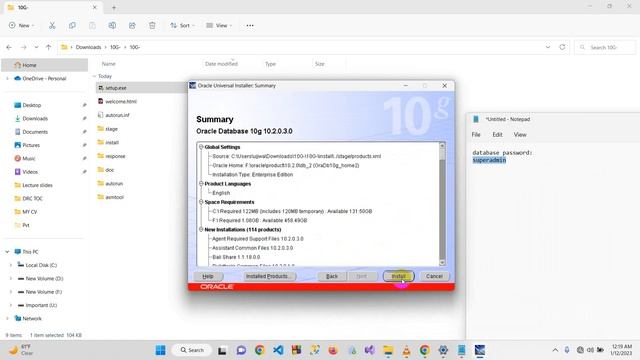This screenshot has height=360, width=640.
Task: Click the Paste icon in Explorer toolbar
Action: pos(92,25)
